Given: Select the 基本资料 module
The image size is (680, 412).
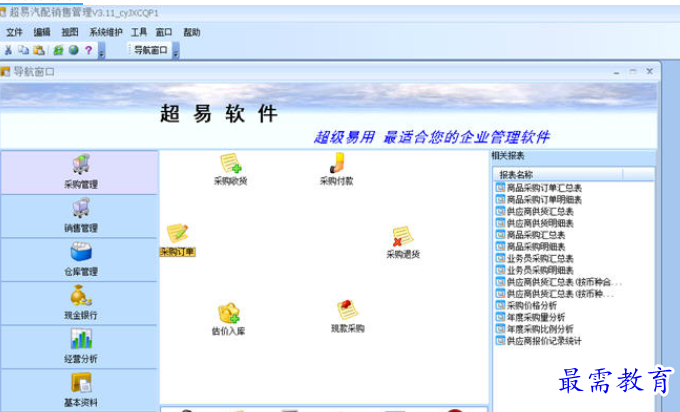Looking at the screenshot, I should click(79, 390).
